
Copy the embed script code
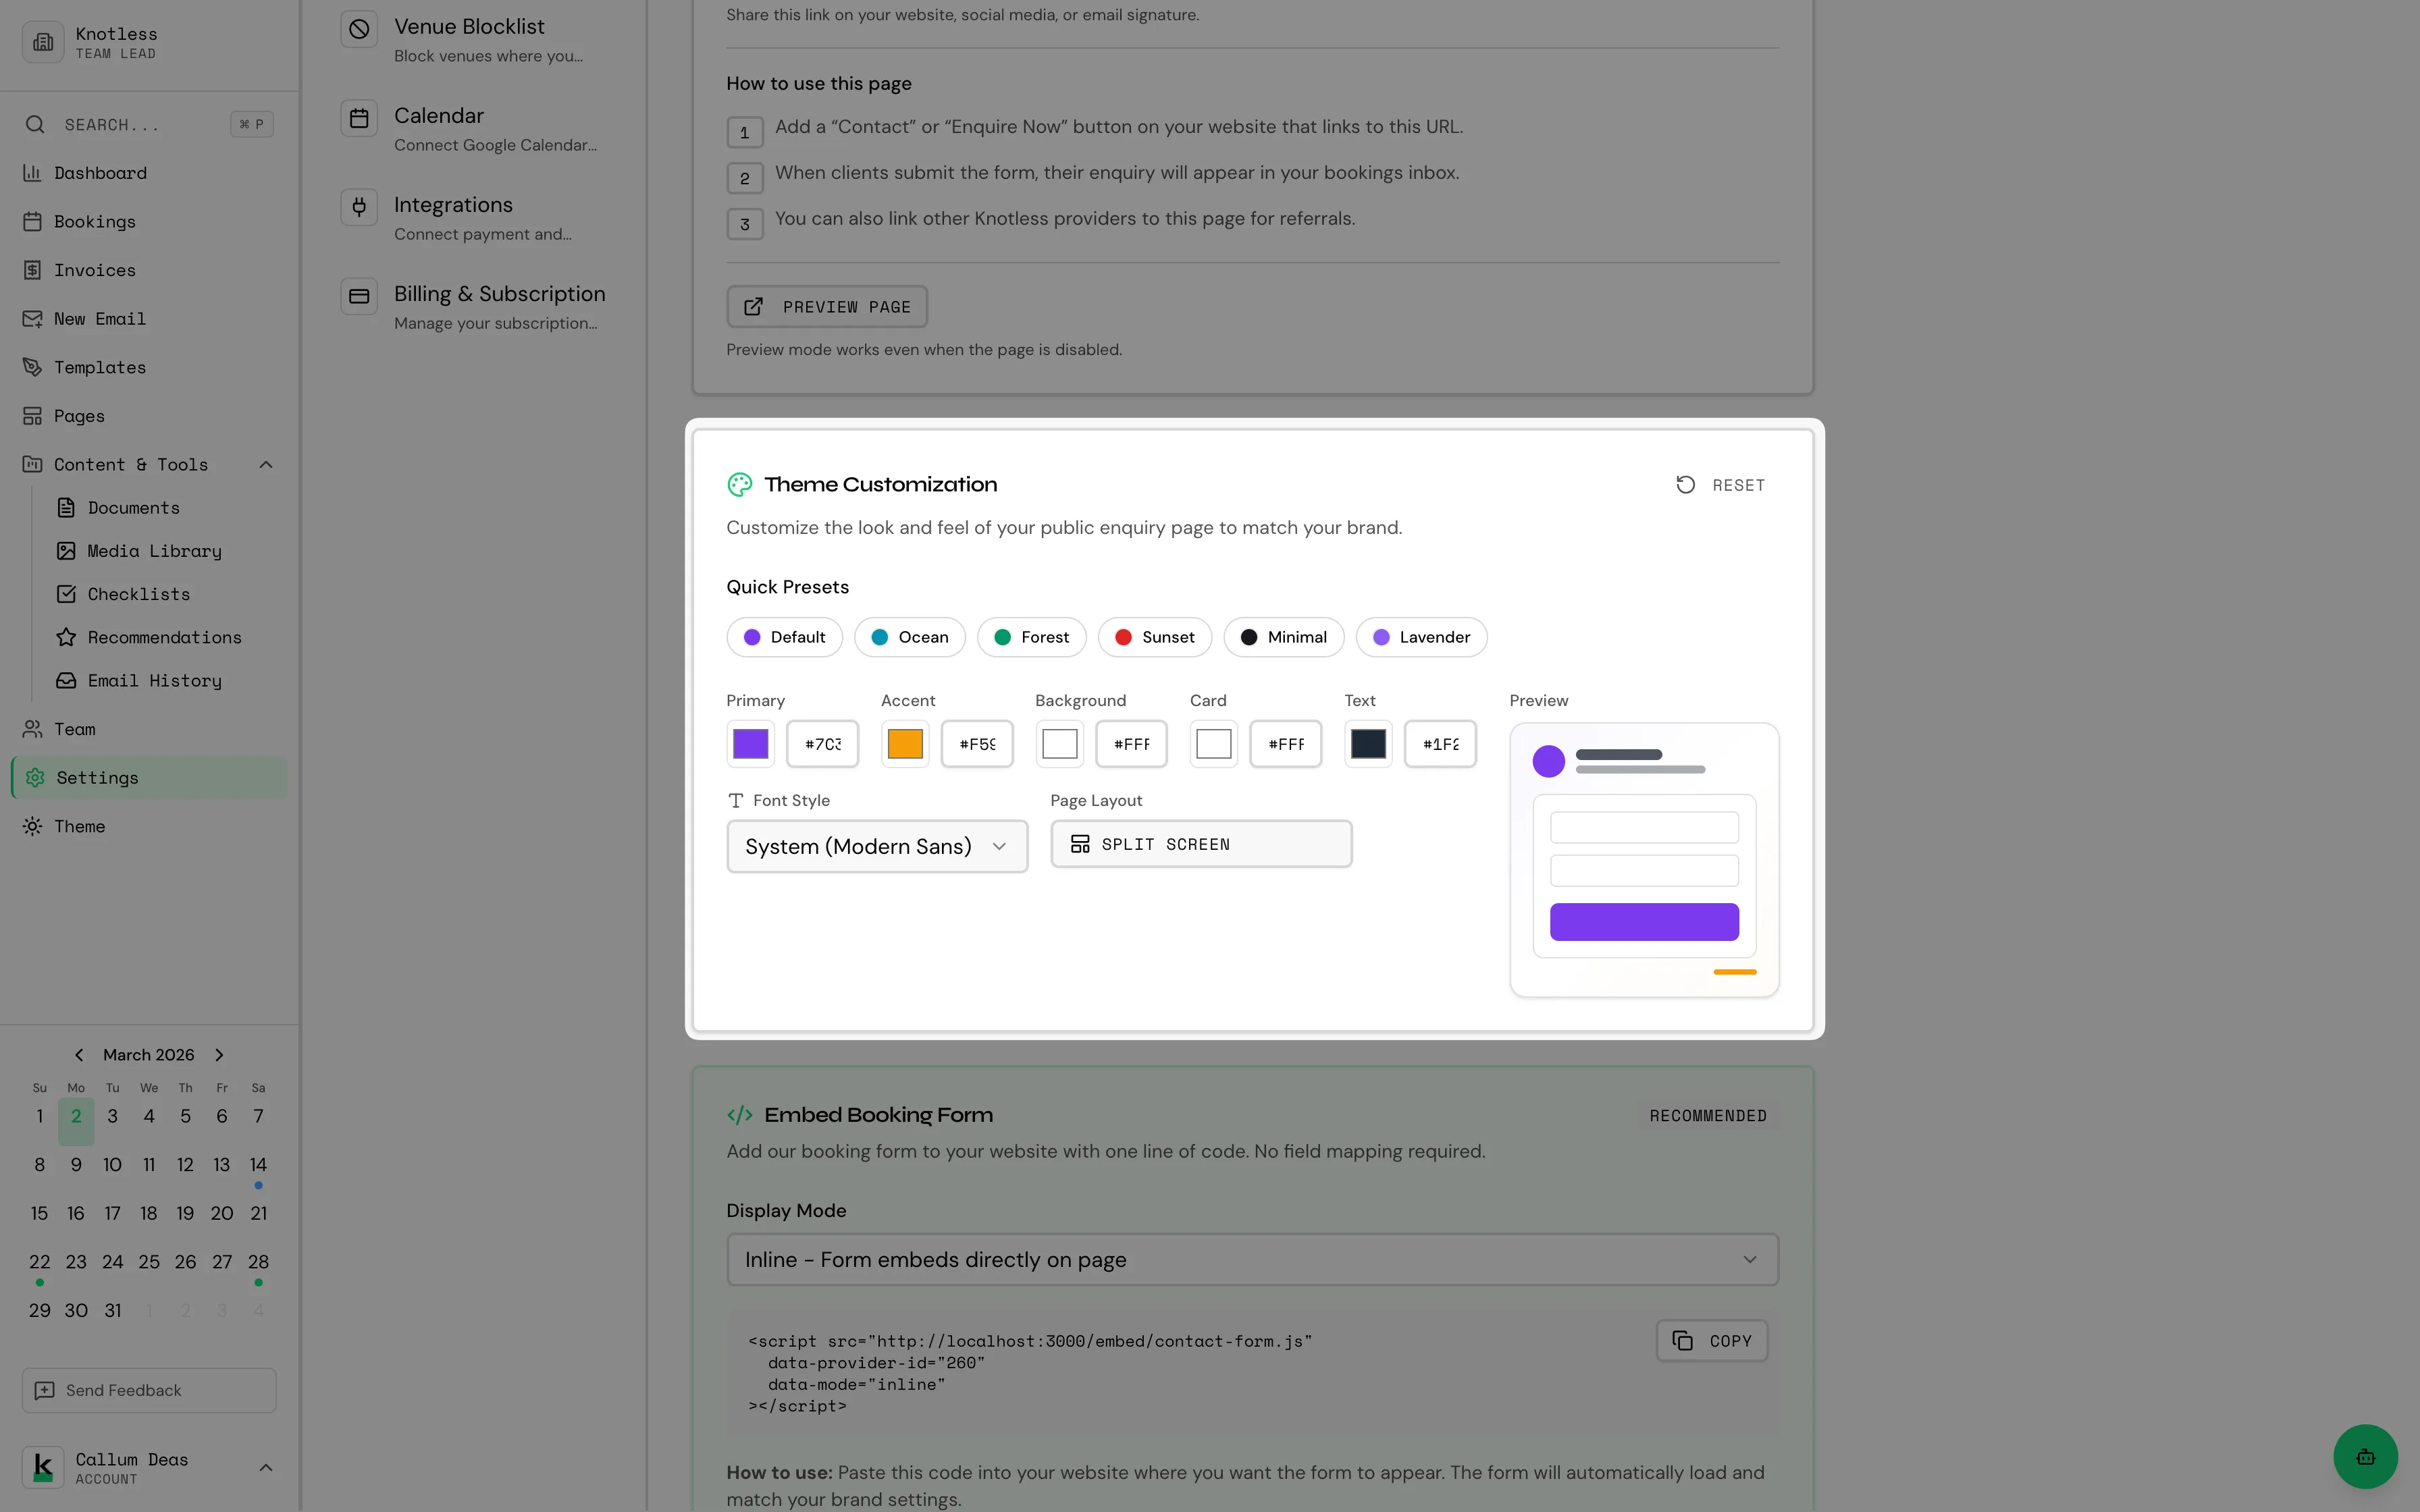pos(1711,1340)
